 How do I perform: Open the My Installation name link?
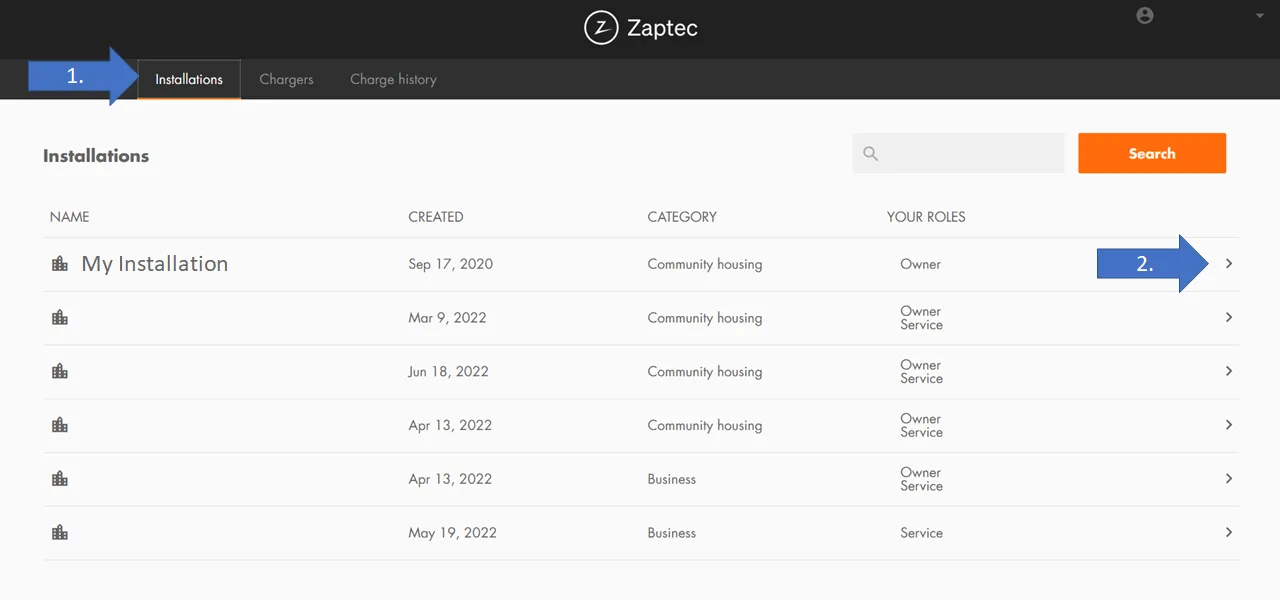pos(155,264)
